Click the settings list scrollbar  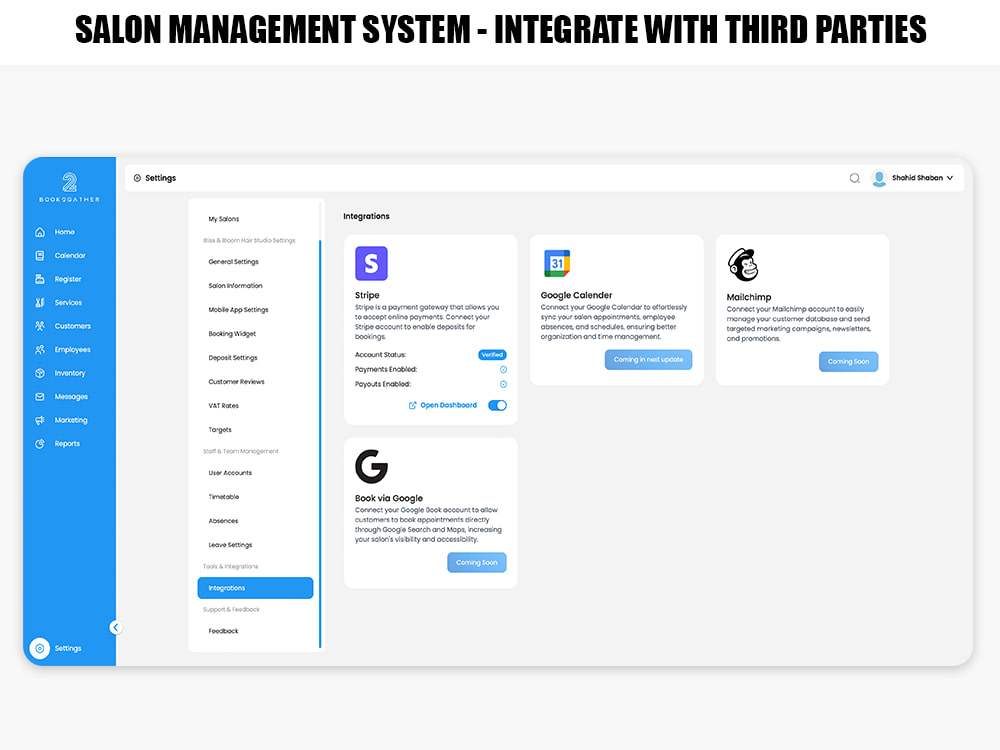(320, 444)
